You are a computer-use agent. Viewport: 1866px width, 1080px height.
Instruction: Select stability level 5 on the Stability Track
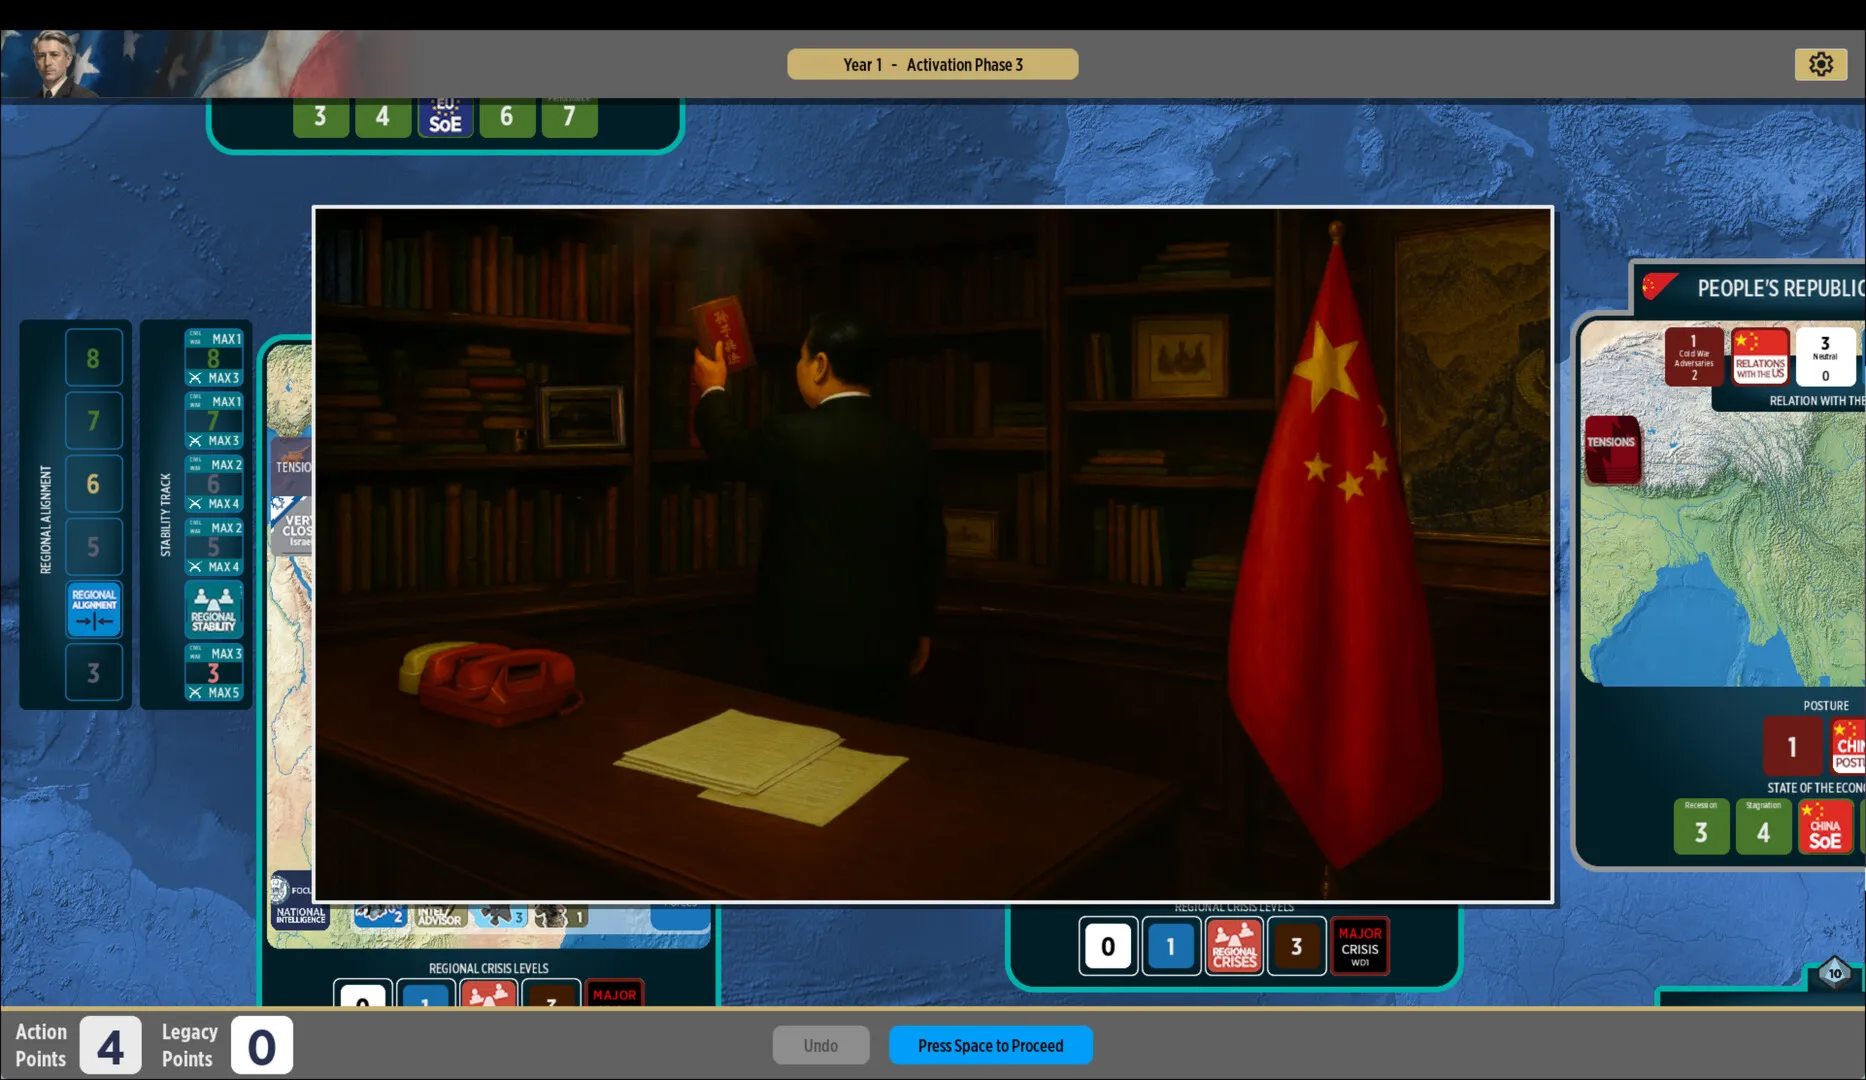[x=213, y=546]
